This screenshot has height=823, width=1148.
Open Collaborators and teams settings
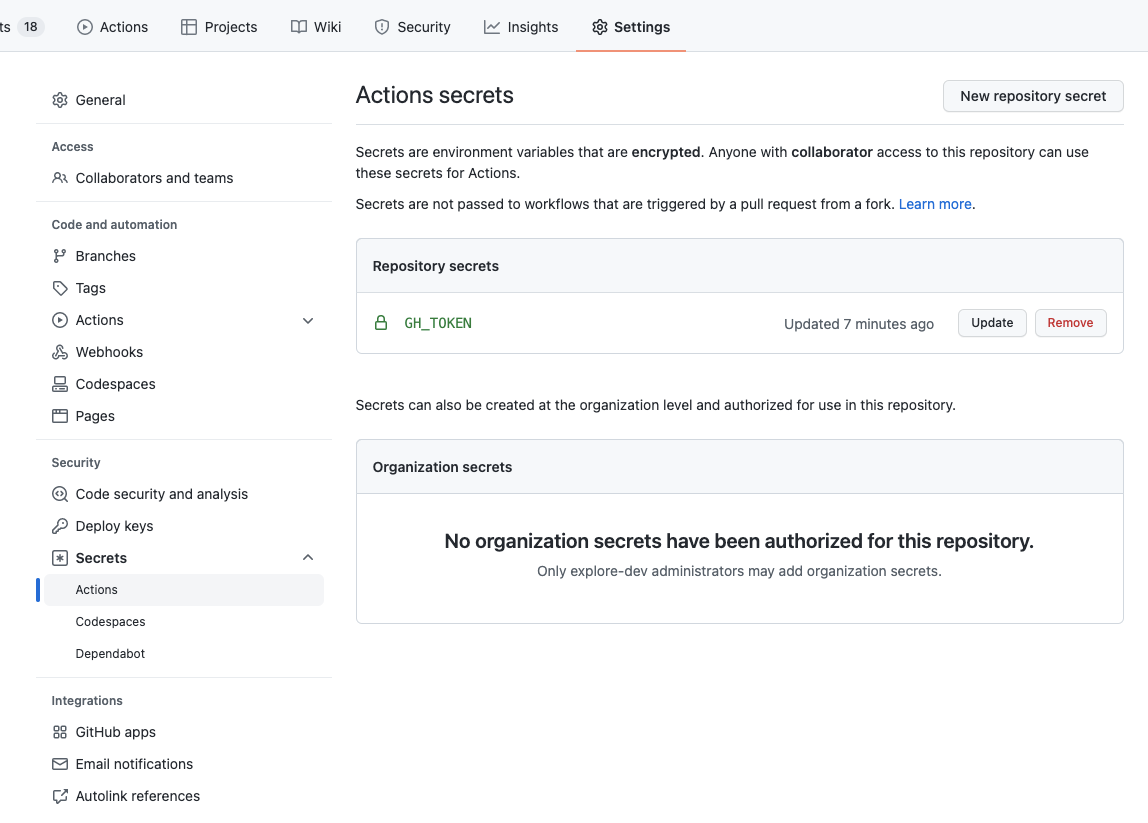(184, 178)
